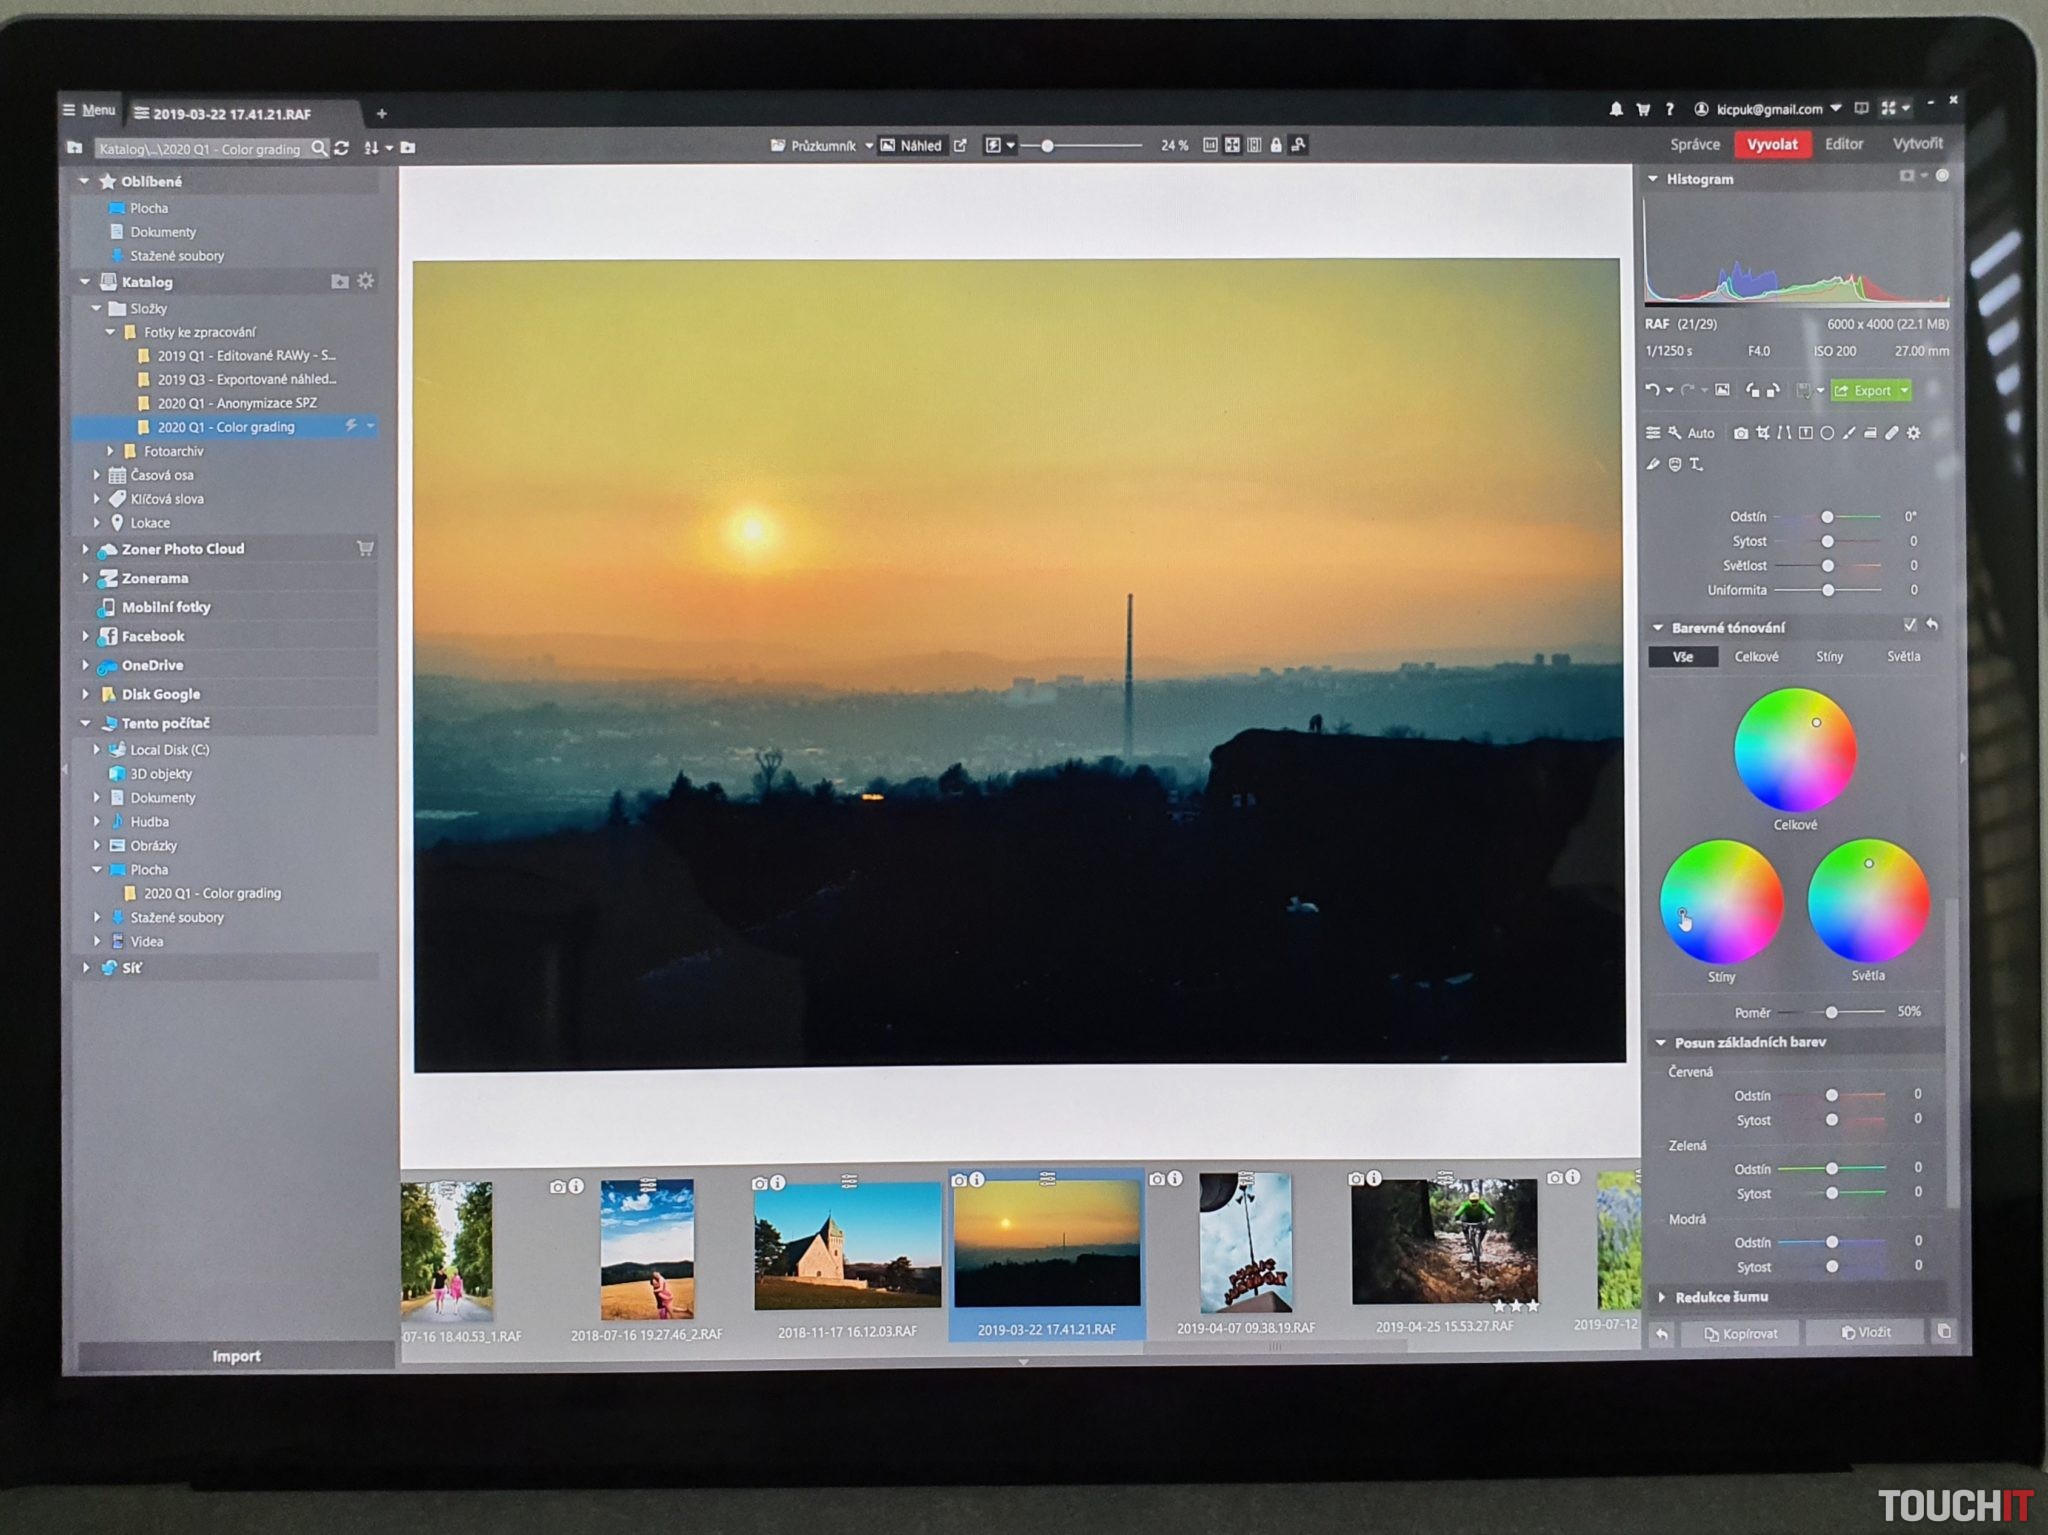Toggle fit-to-window zoom mode button
The height and width of the screenshot is (1535, 2048).
coord(1232,145)
